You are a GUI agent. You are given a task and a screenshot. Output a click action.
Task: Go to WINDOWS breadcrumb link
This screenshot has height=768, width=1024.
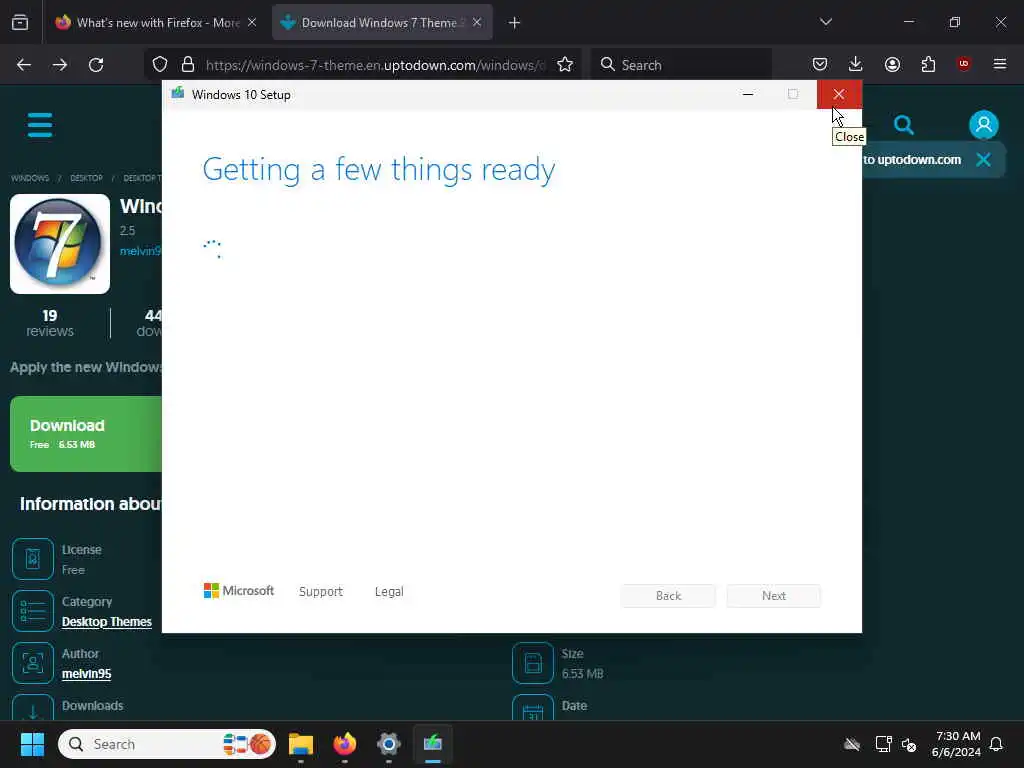coord(30,178)
